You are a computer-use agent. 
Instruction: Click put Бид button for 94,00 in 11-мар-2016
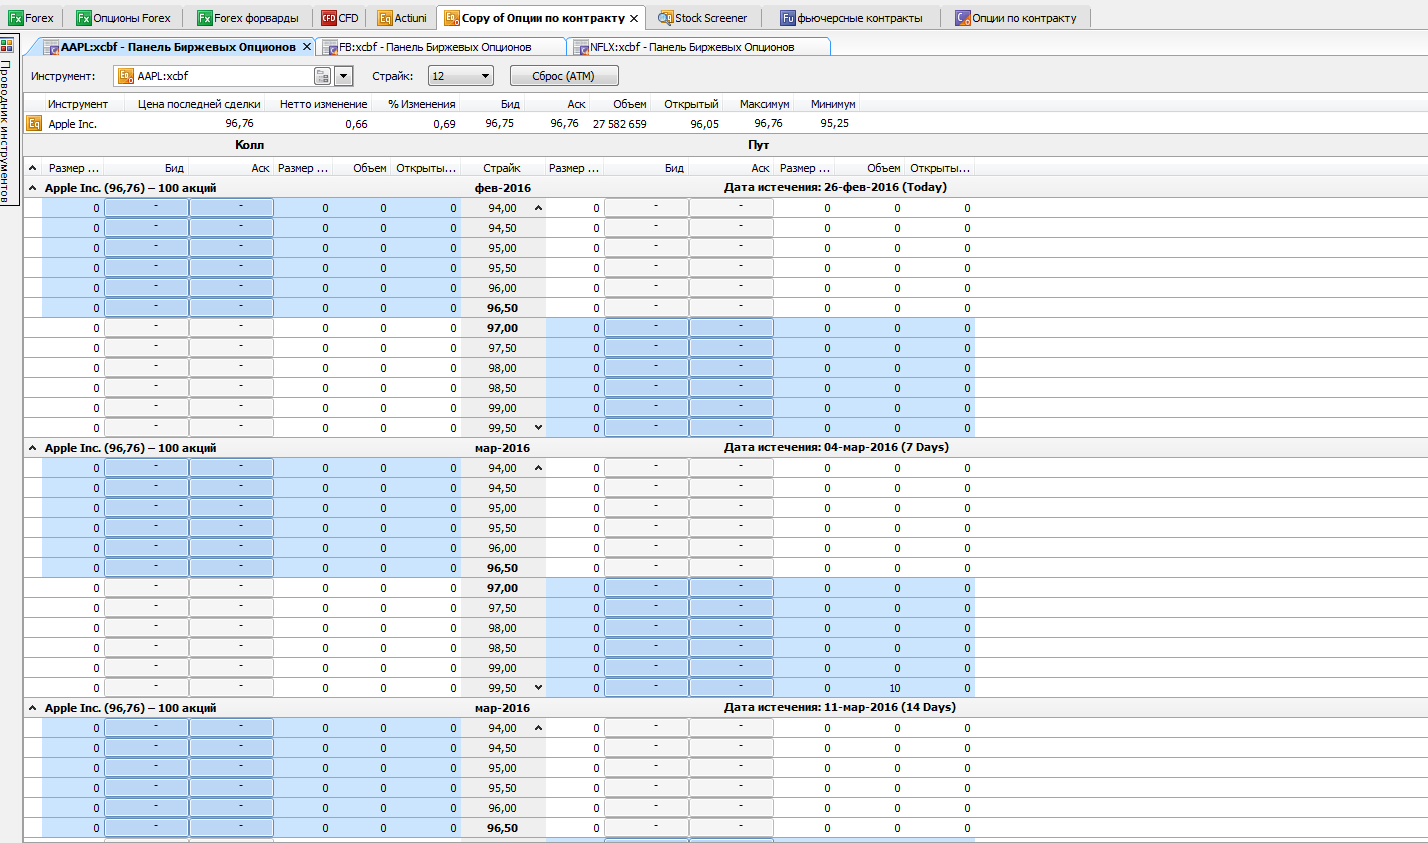(x=646, y=728)
